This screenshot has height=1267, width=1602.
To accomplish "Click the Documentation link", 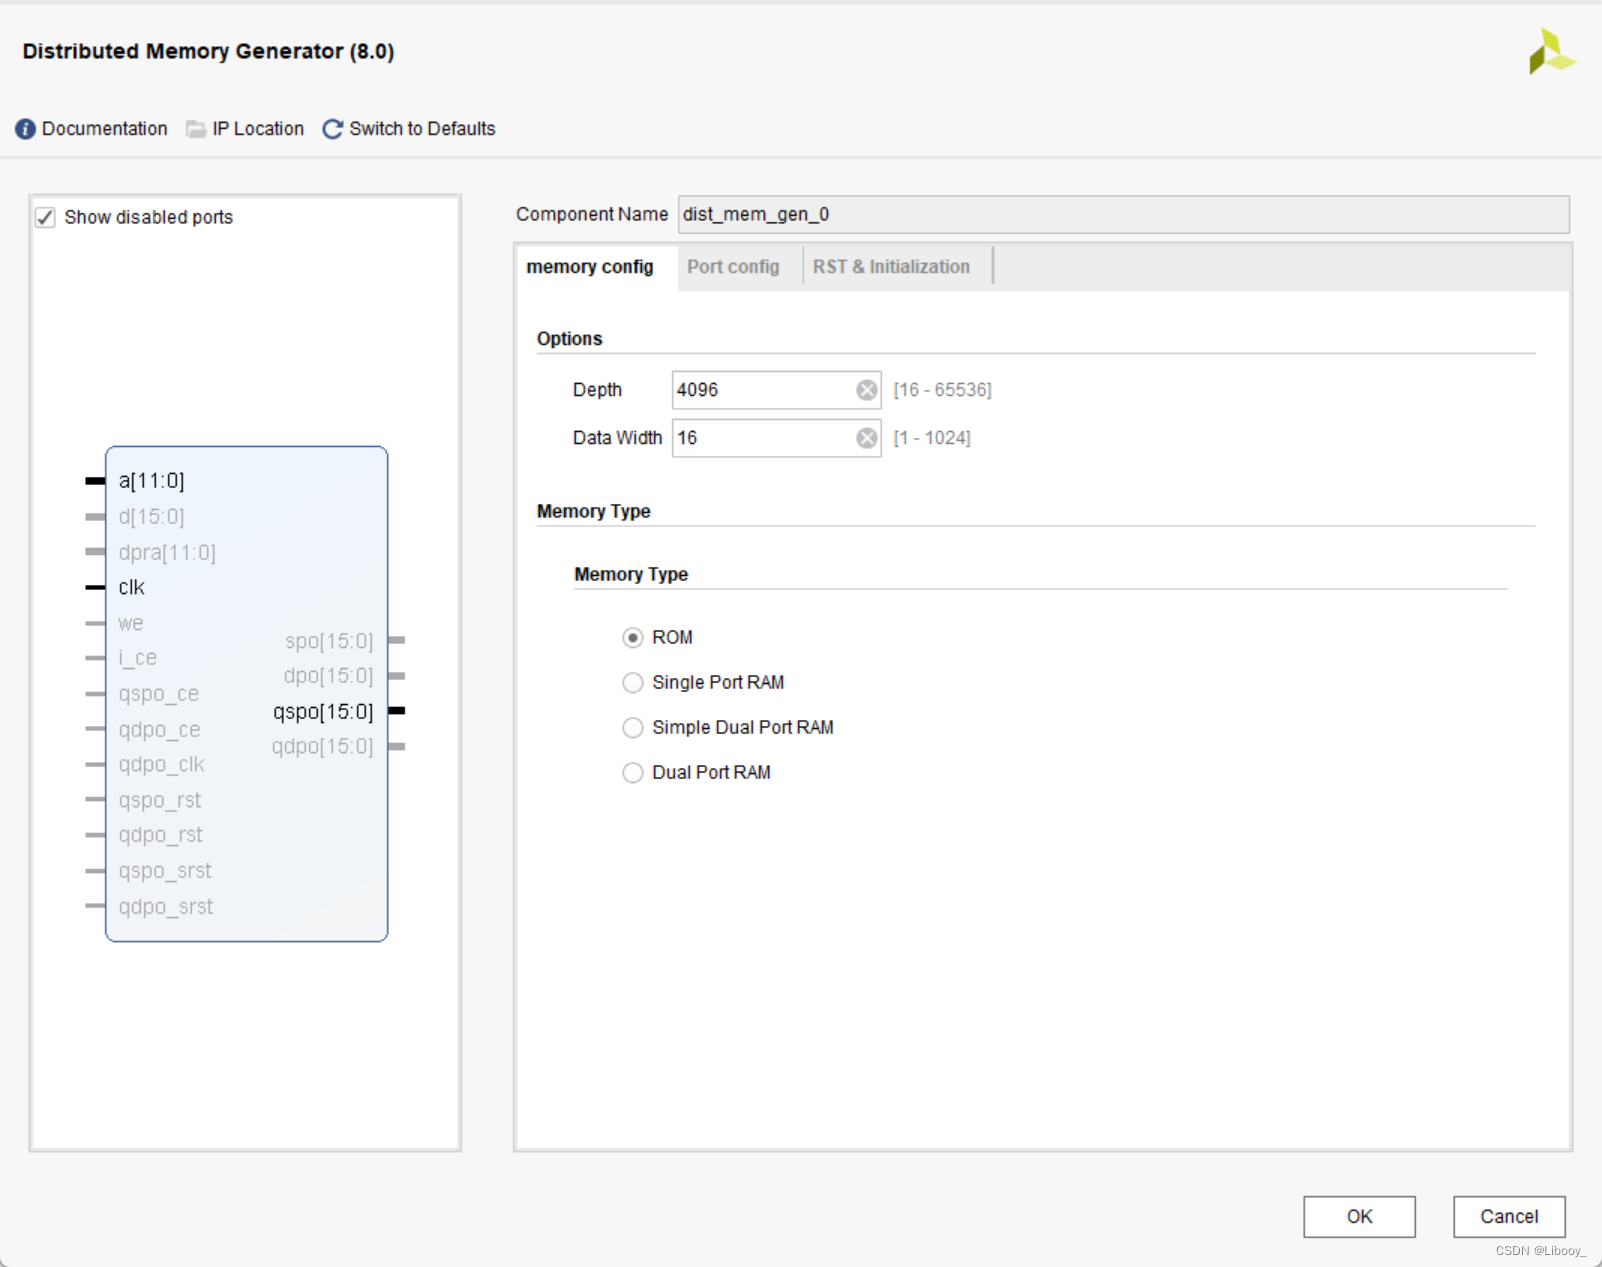I will (x=105, y=129).
